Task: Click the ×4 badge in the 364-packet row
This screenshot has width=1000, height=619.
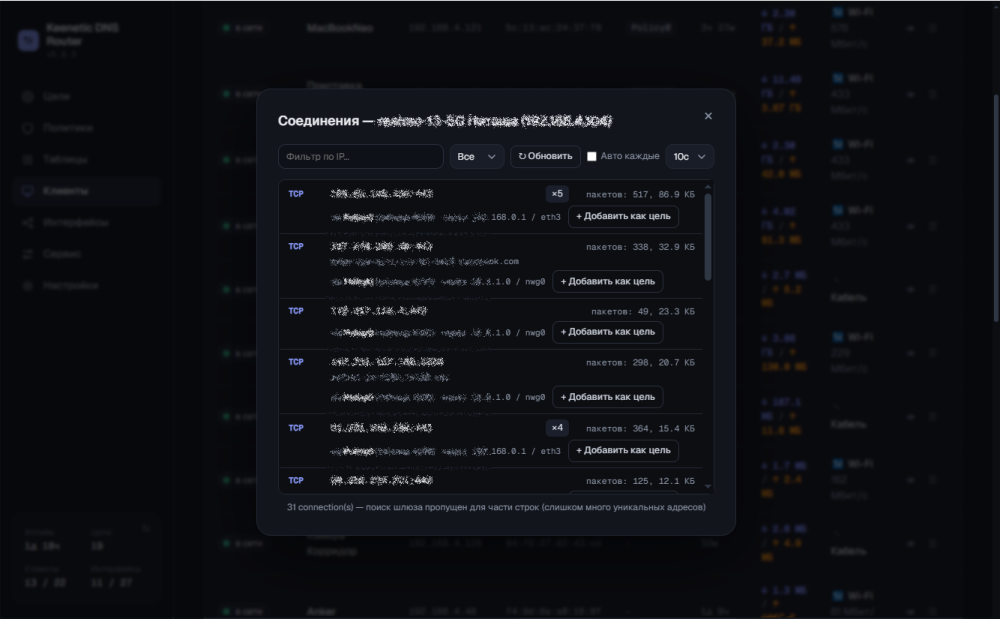Action: pyautogui.click(x=557, y=428)
